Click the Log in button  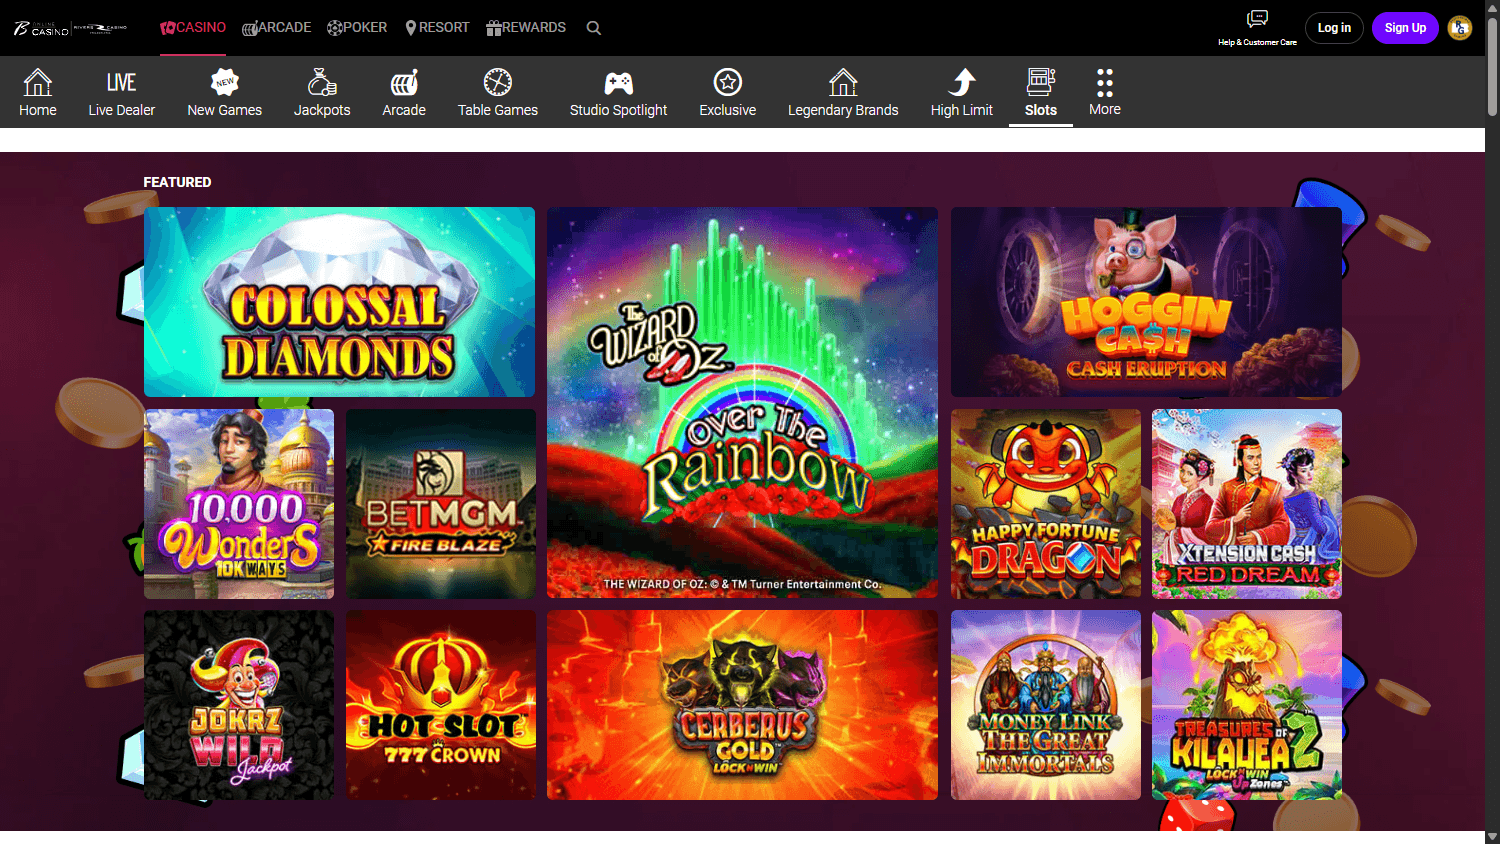[x=1334, y=27]
